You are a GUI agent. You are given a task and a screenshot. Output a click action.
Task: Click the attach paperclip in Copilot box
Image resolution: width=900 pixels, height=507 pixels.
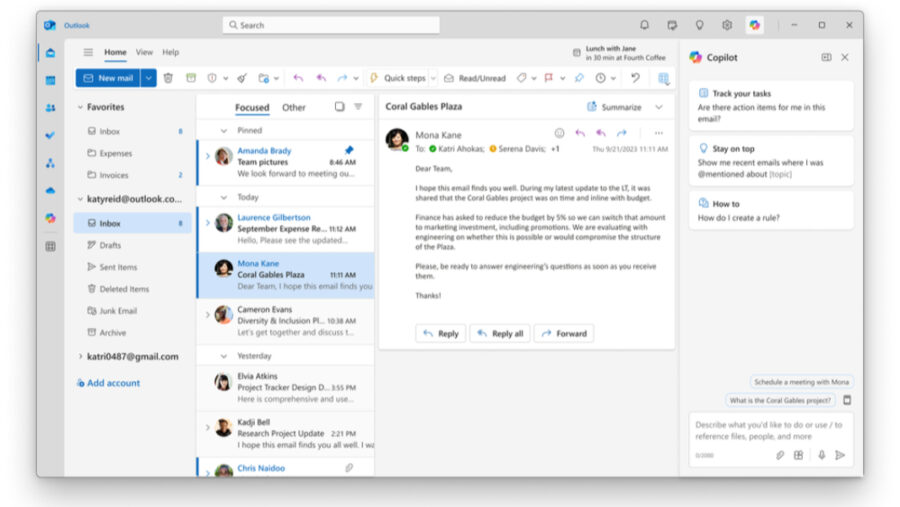click(x=780, y=455)
